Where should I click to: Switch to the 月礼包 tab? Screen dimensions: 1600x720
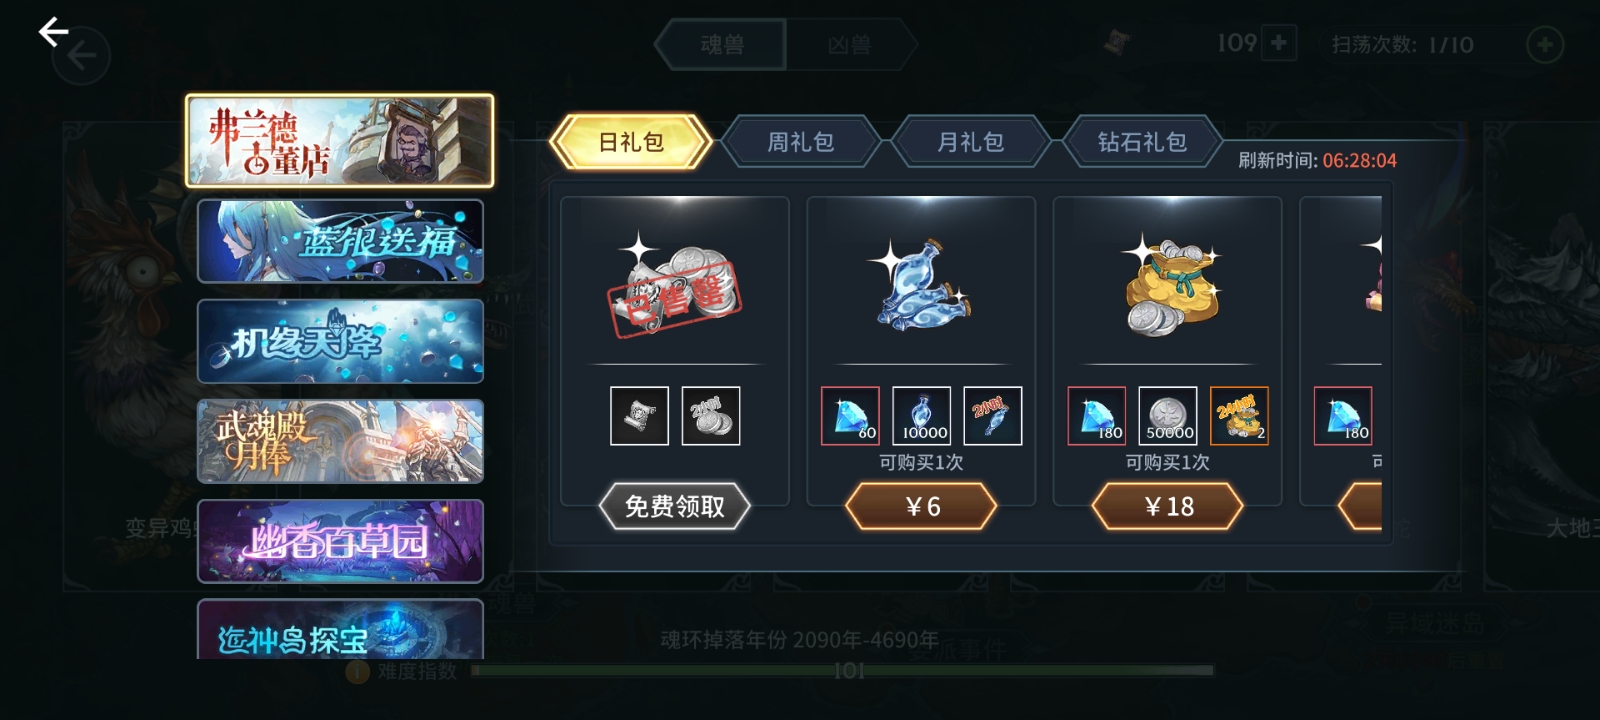coord(970,142)
